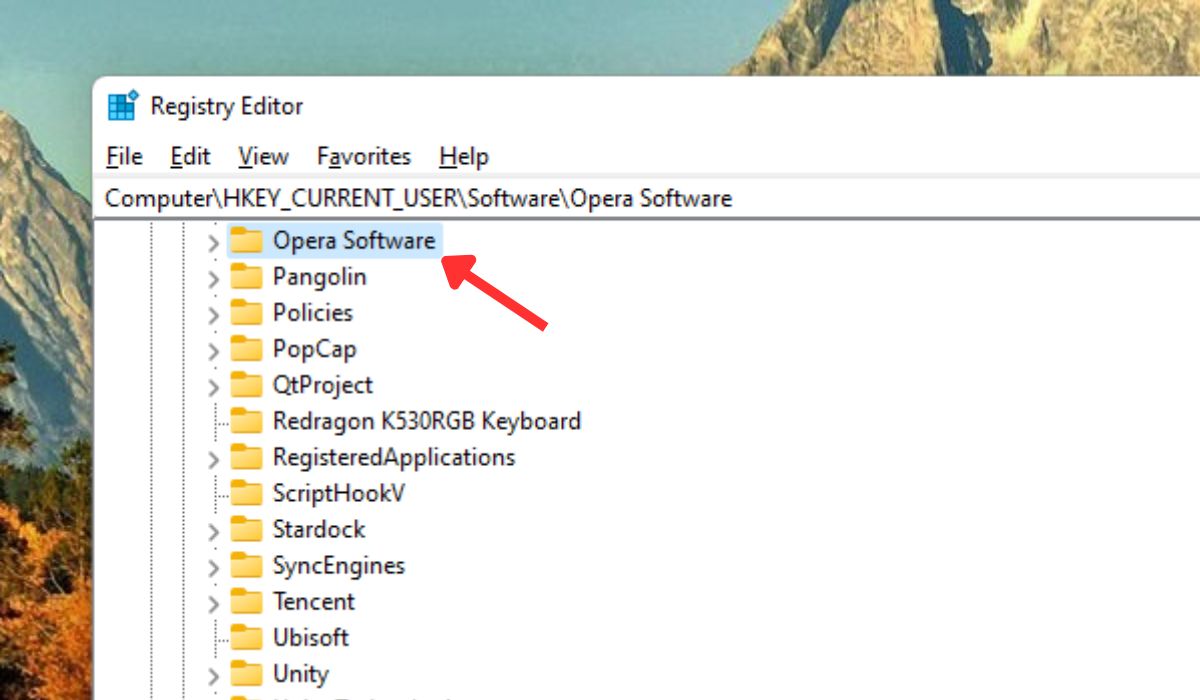Viewport: 1200px width, 700px height.
Task: Click the Registry Editor title bar icon
Action: pyautogui.click(x=122, y=106)
